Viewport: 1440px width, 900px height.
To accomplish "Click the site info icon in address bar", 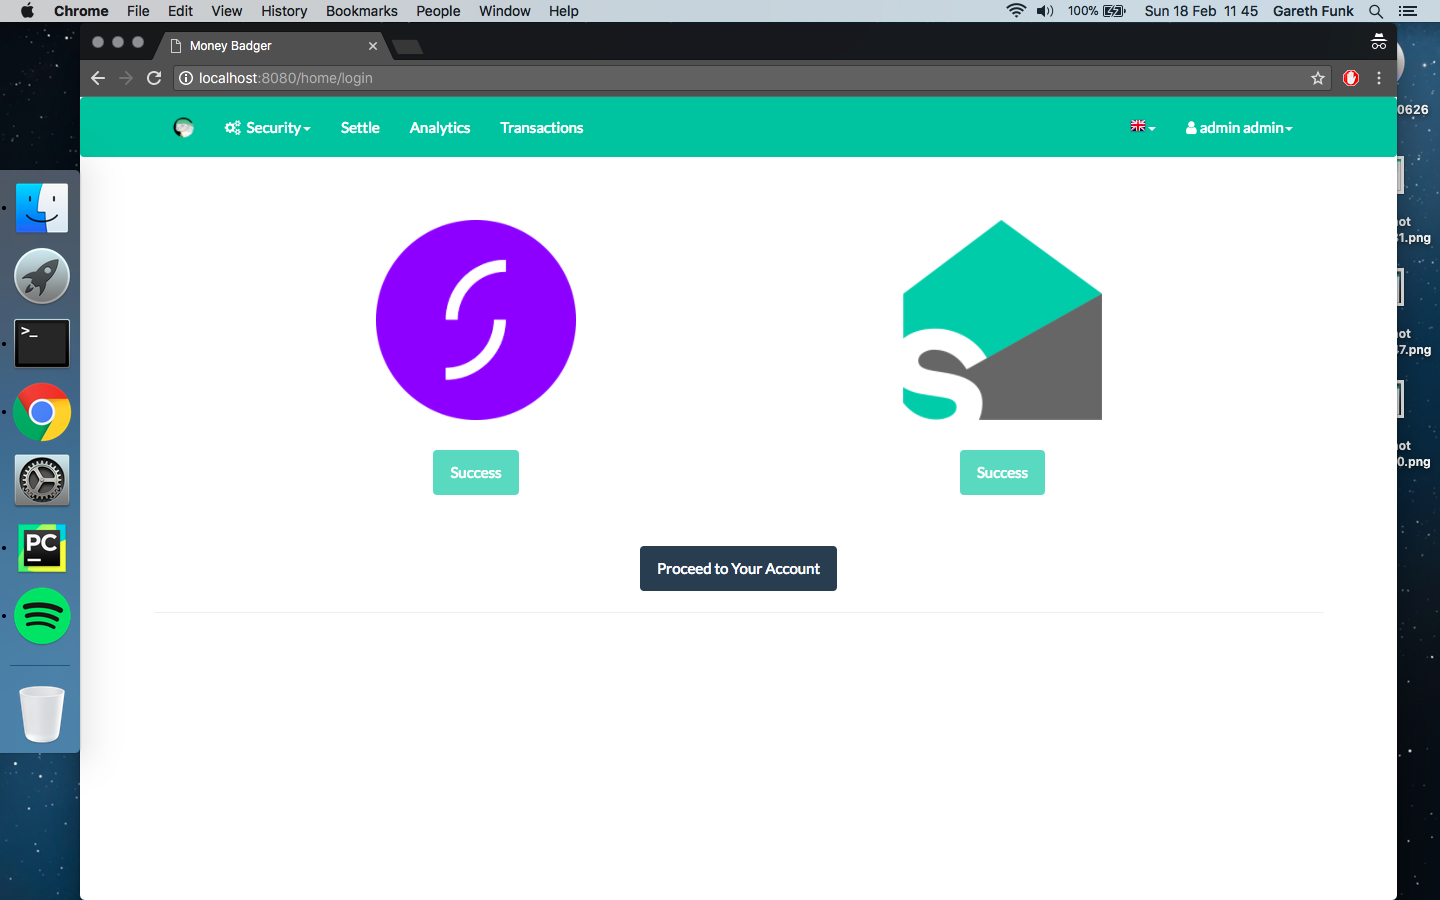I will tap(186, 78).
